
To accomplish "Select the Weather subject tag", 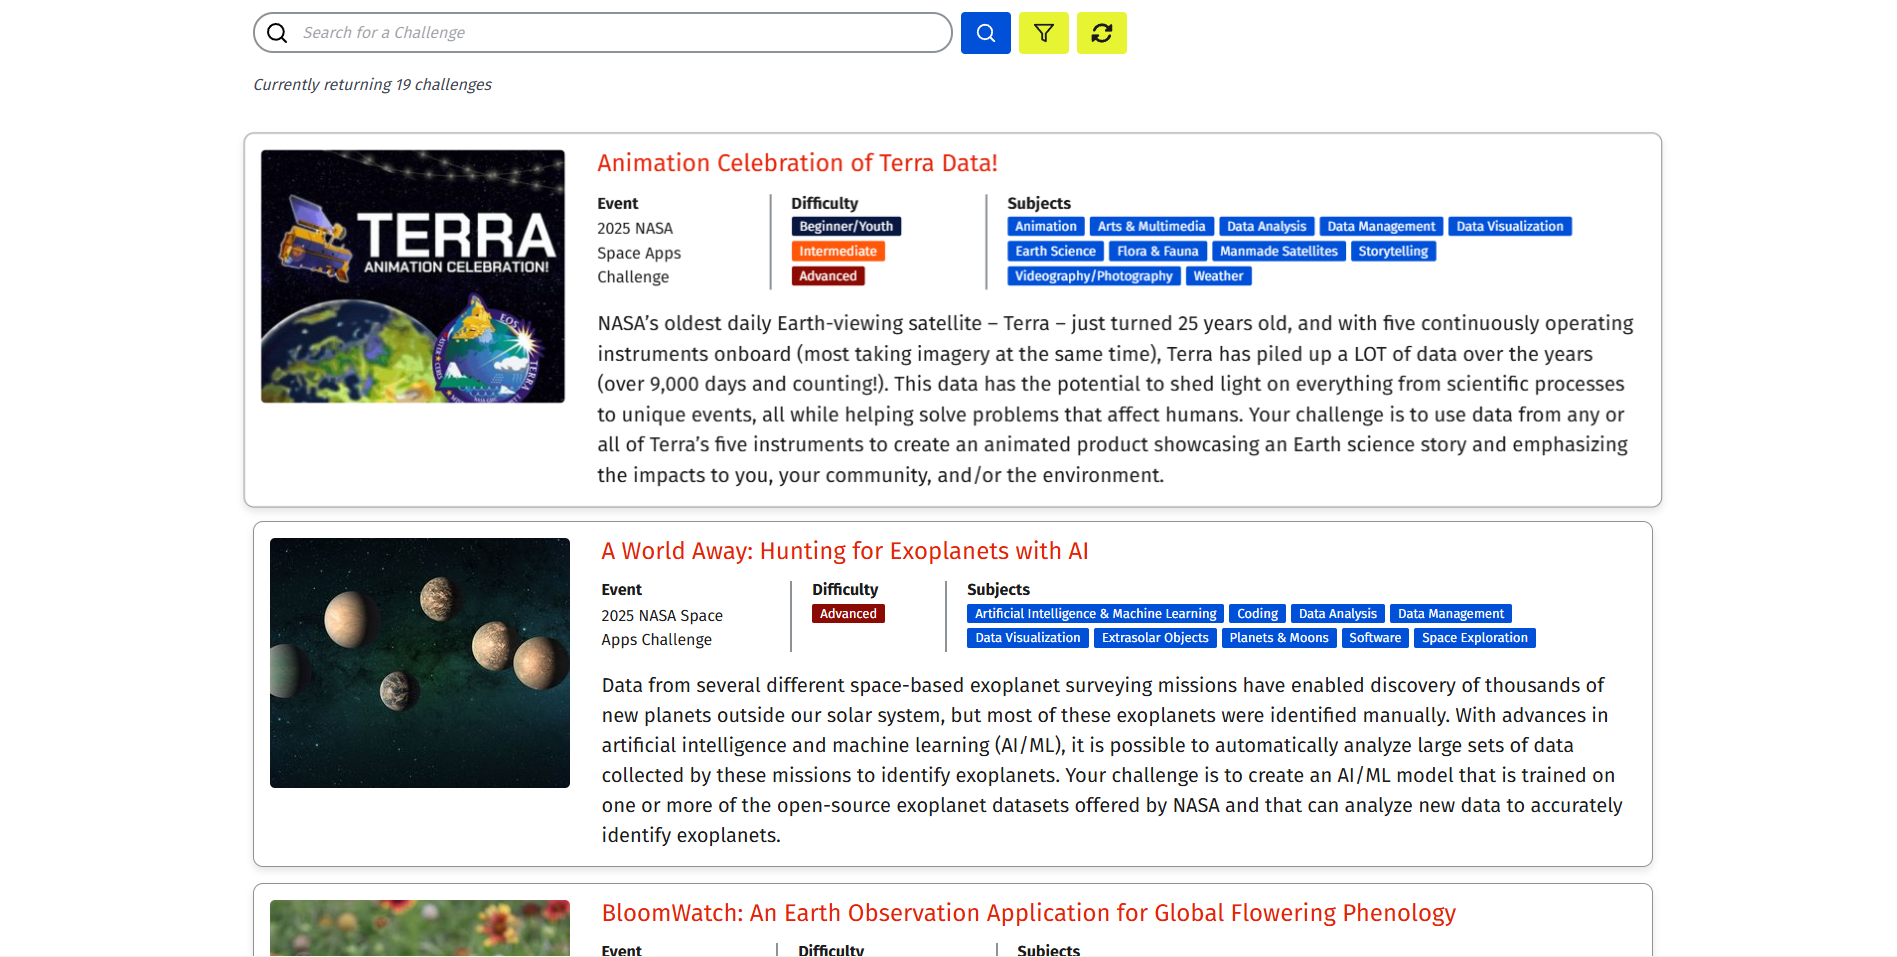I will pos(1218,276).
